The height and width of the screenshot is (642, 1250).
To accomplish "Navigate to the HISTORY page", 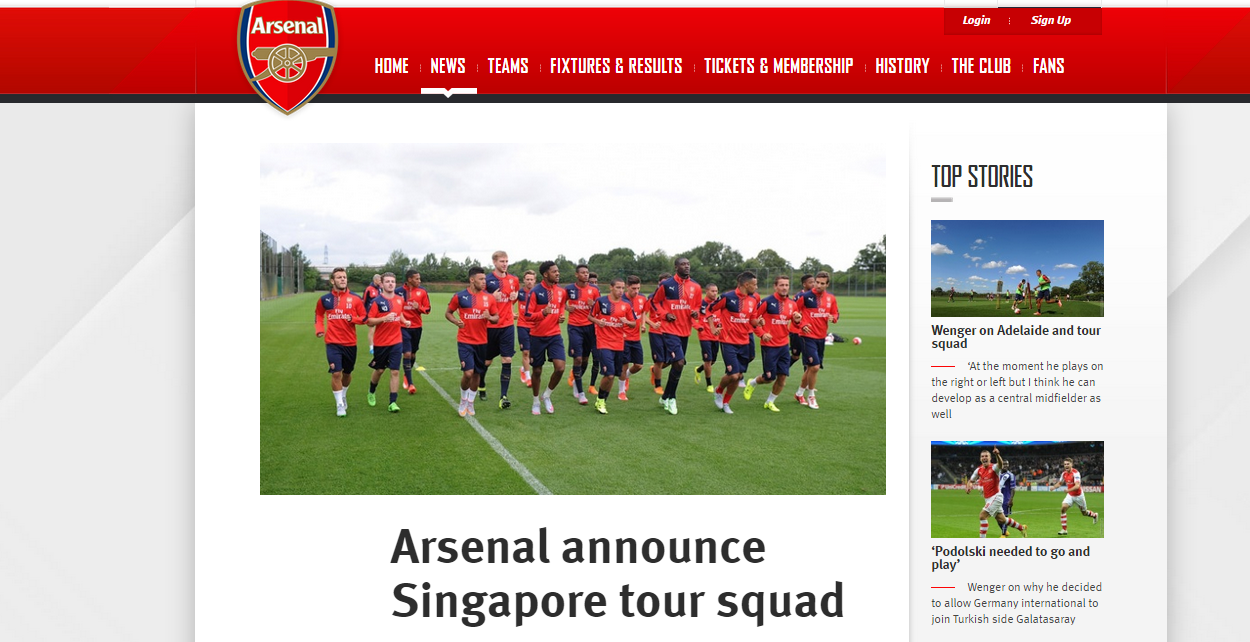I will tap(902, 66).
